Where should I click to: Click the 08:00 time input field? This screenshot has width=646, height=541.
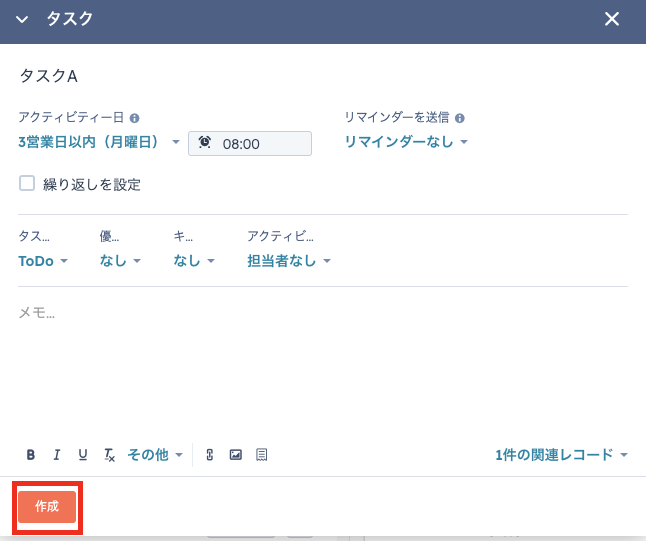tap(250, 143)
